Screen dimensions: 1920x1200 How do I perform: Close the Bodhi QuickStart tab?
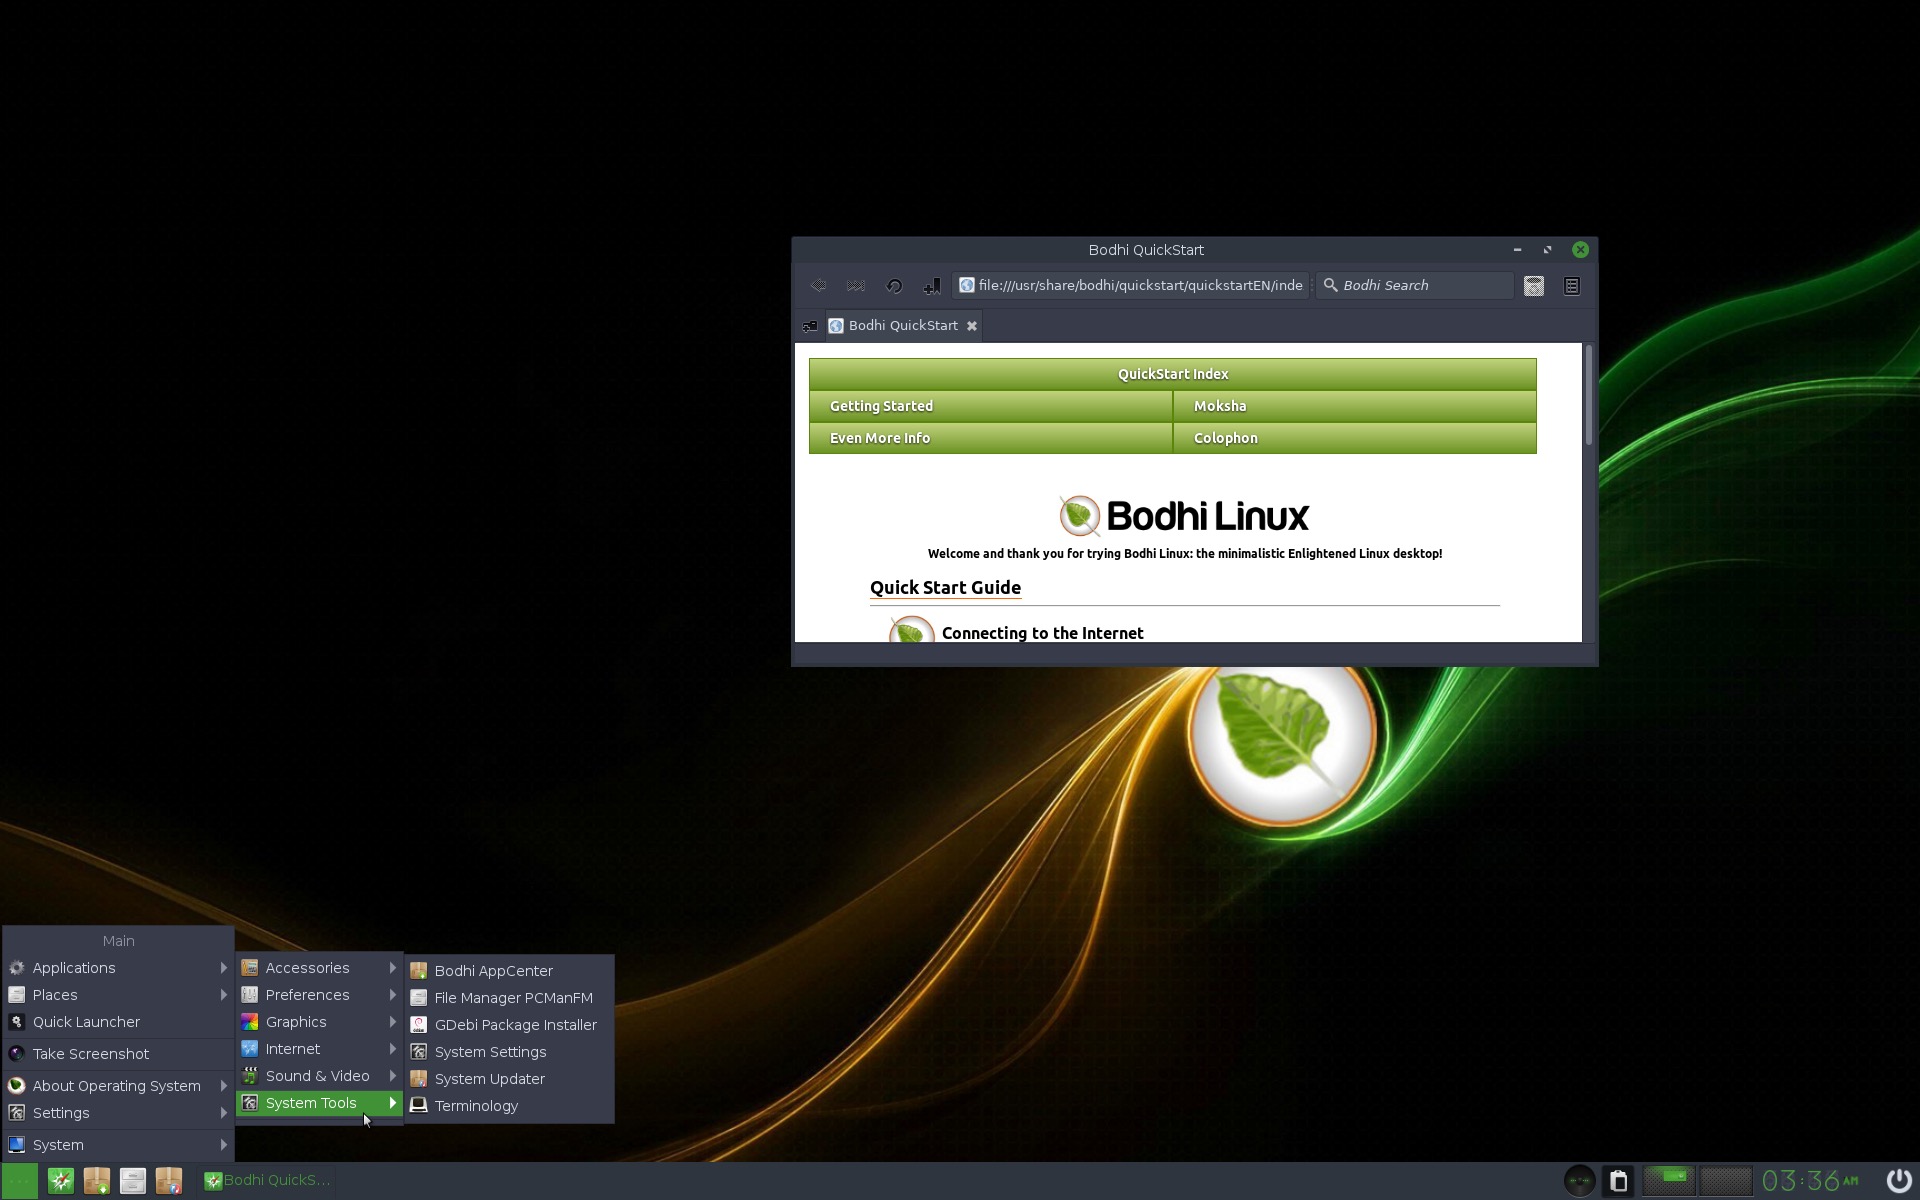[971, 326]
